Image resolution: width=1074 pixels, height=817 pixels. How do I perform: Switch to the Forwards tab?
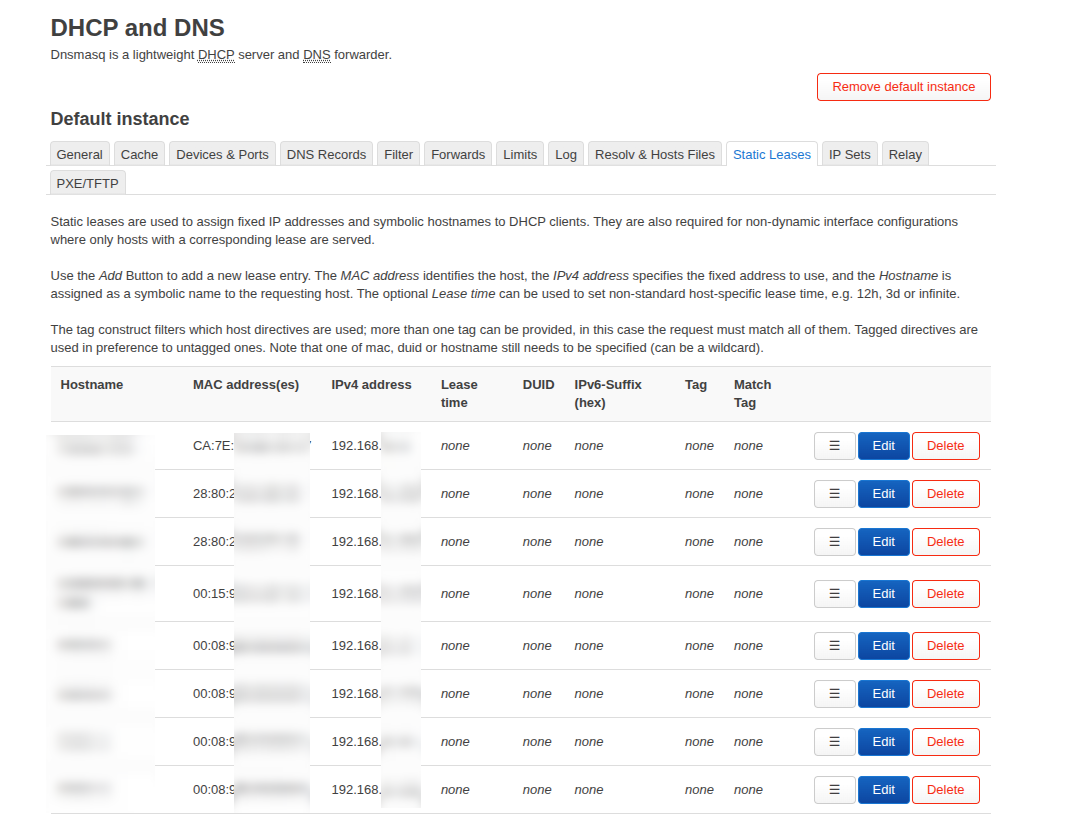(x=457, y=154)
